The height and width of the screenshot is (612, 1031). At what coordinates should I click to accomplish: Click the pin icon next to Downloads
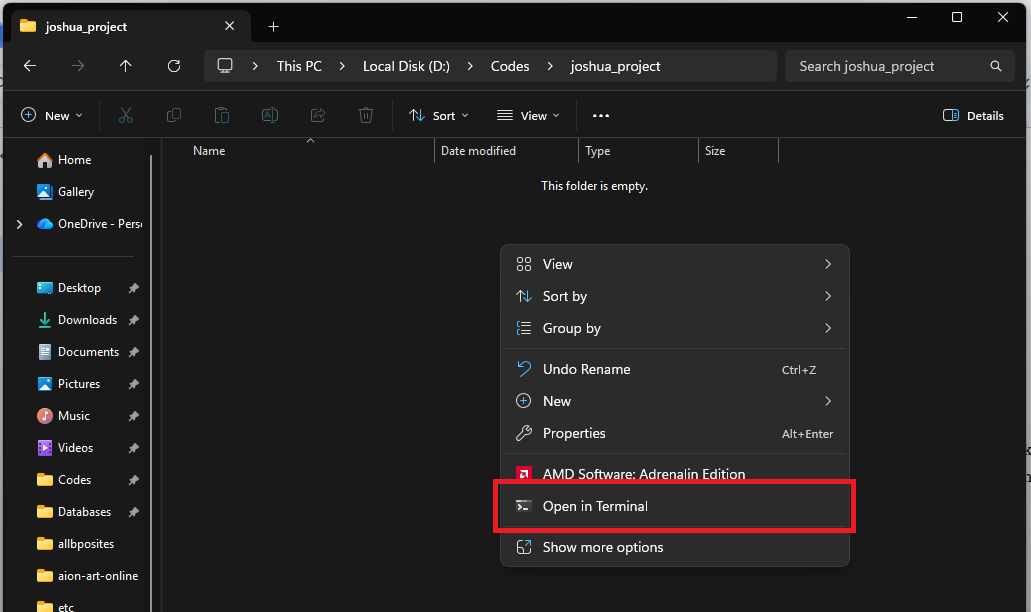[x=133, y=320]
